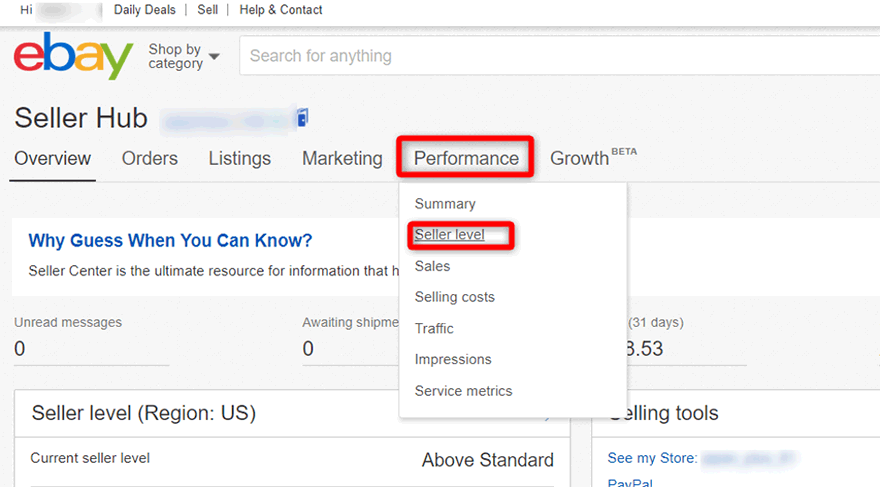880x487 pixels.
Task: Focus the Search for anything field
Action: tap(560, 56)
